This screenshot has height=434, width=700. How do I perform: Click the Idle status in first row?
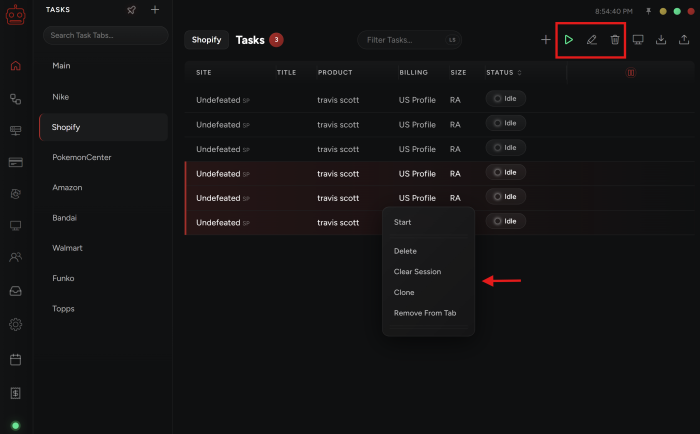(505, 99)
